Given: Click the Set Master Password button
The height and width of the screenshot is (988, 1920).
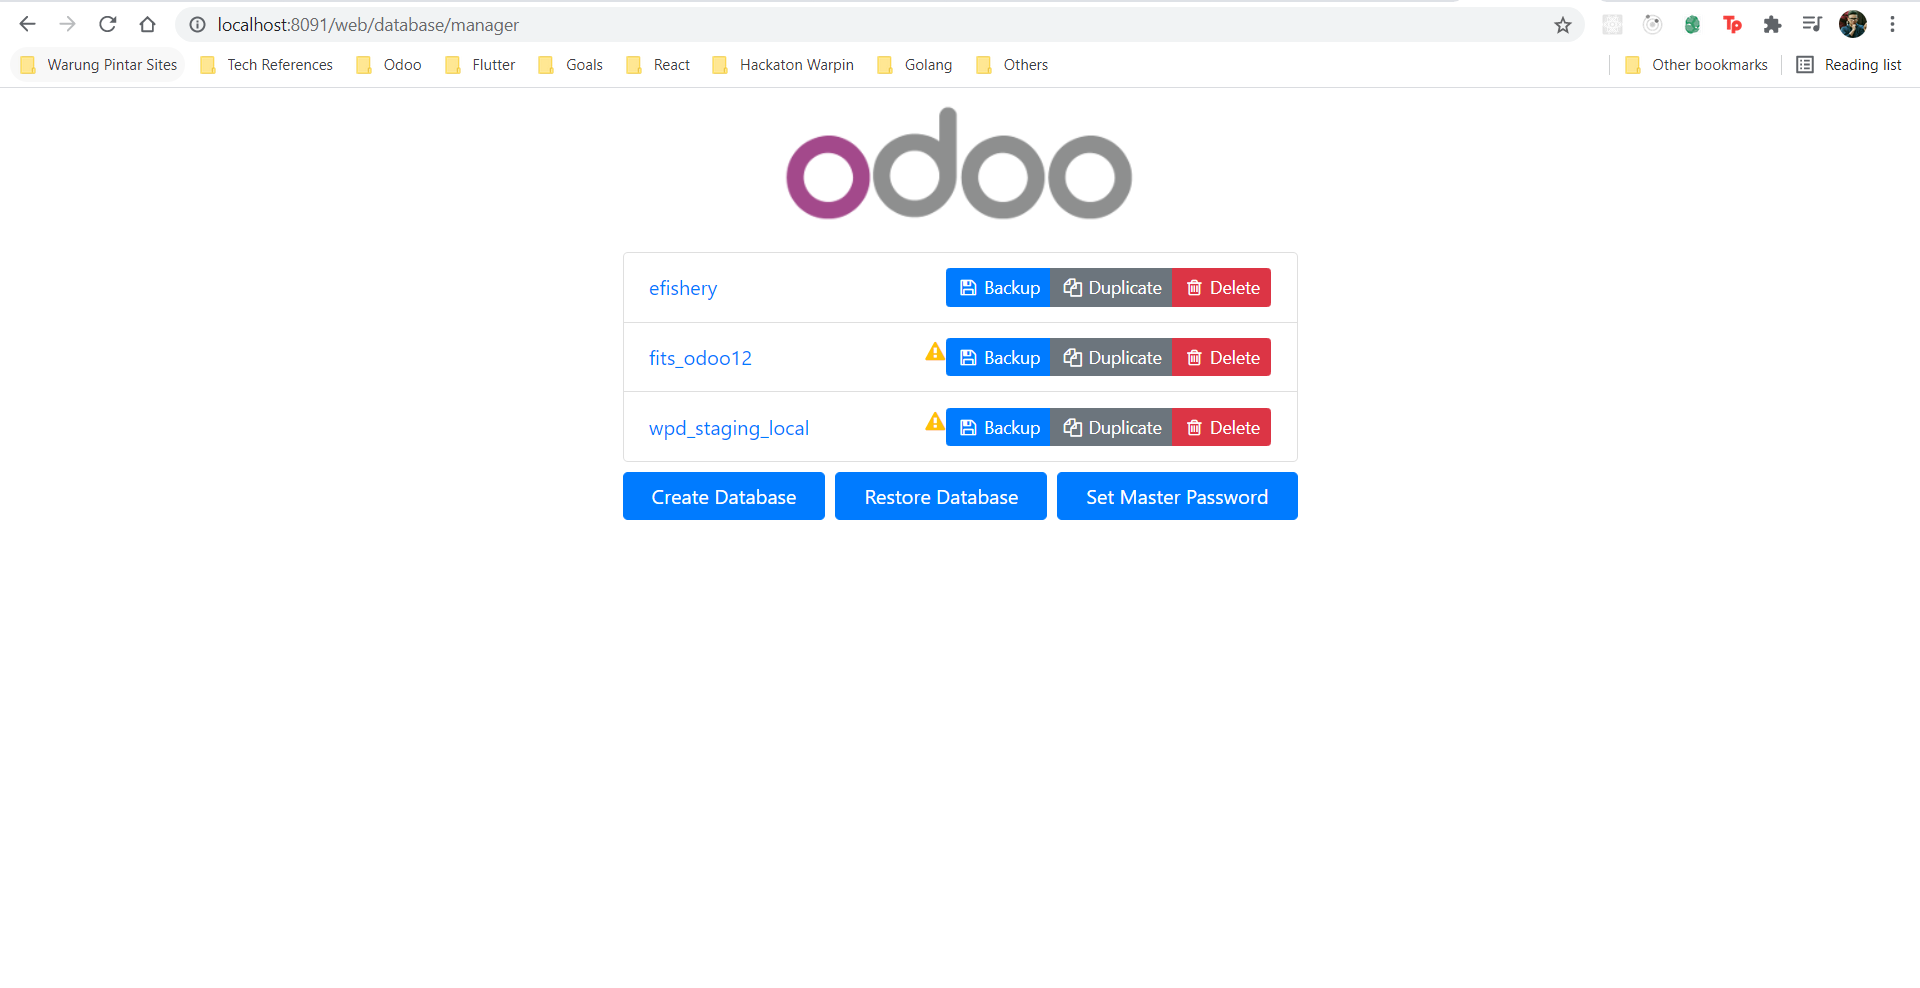Looking at the screenshot, I should (1176, 496).
